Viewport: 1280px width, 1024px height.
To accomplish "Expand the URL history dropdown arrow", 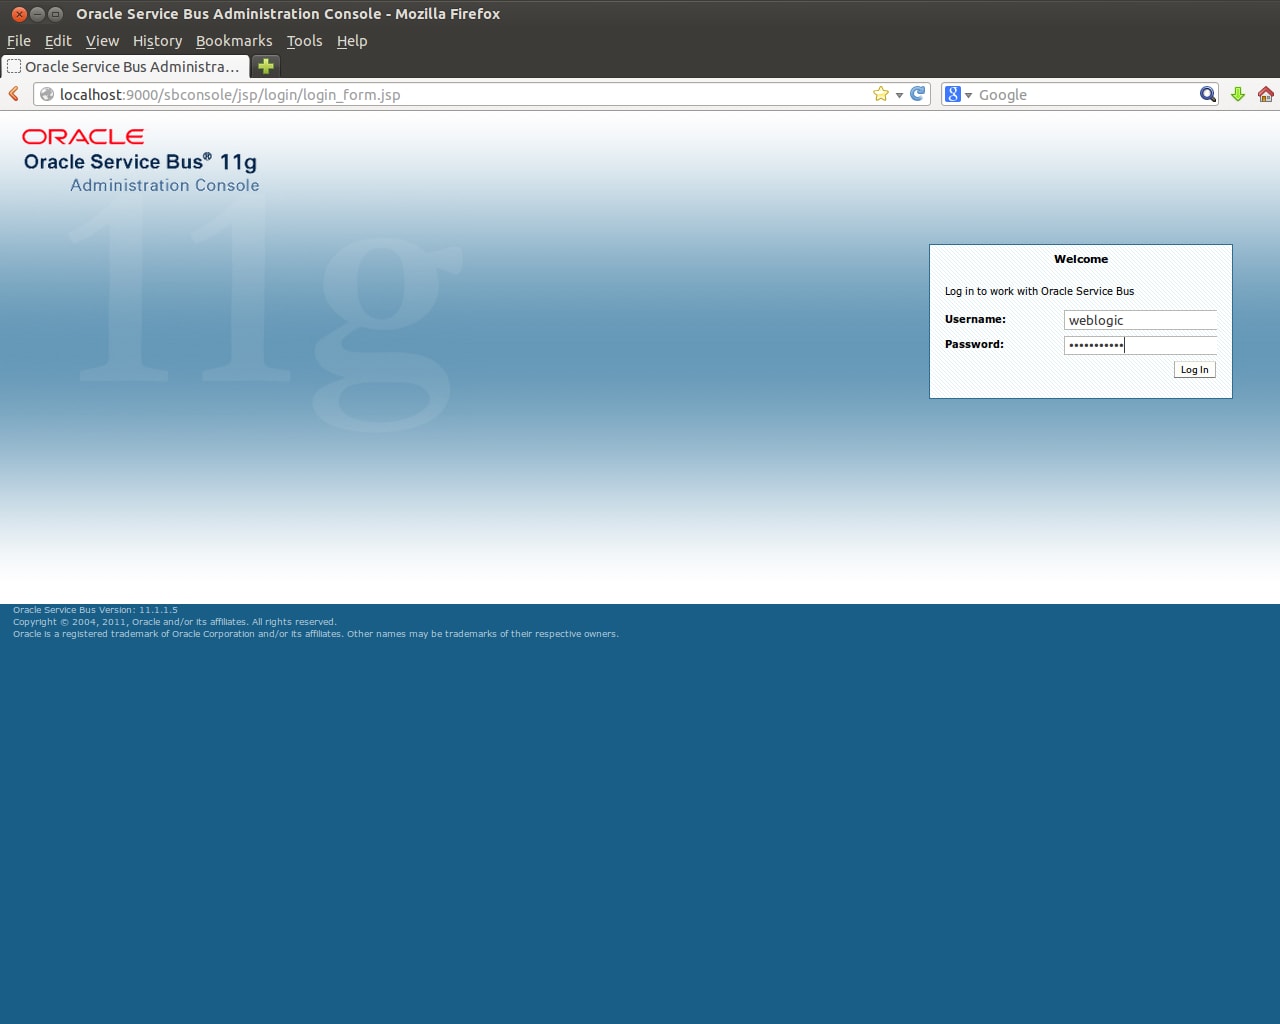I will [899, 95].
